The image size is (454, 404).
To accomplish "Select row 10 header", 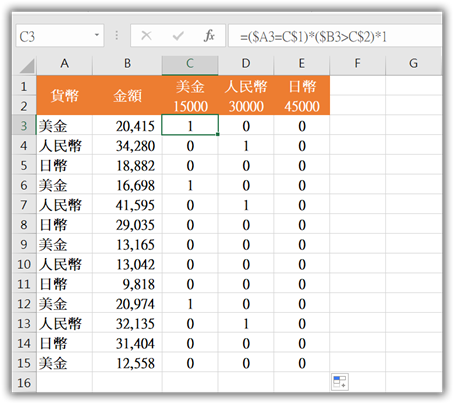I will click(x=24, y=264).
